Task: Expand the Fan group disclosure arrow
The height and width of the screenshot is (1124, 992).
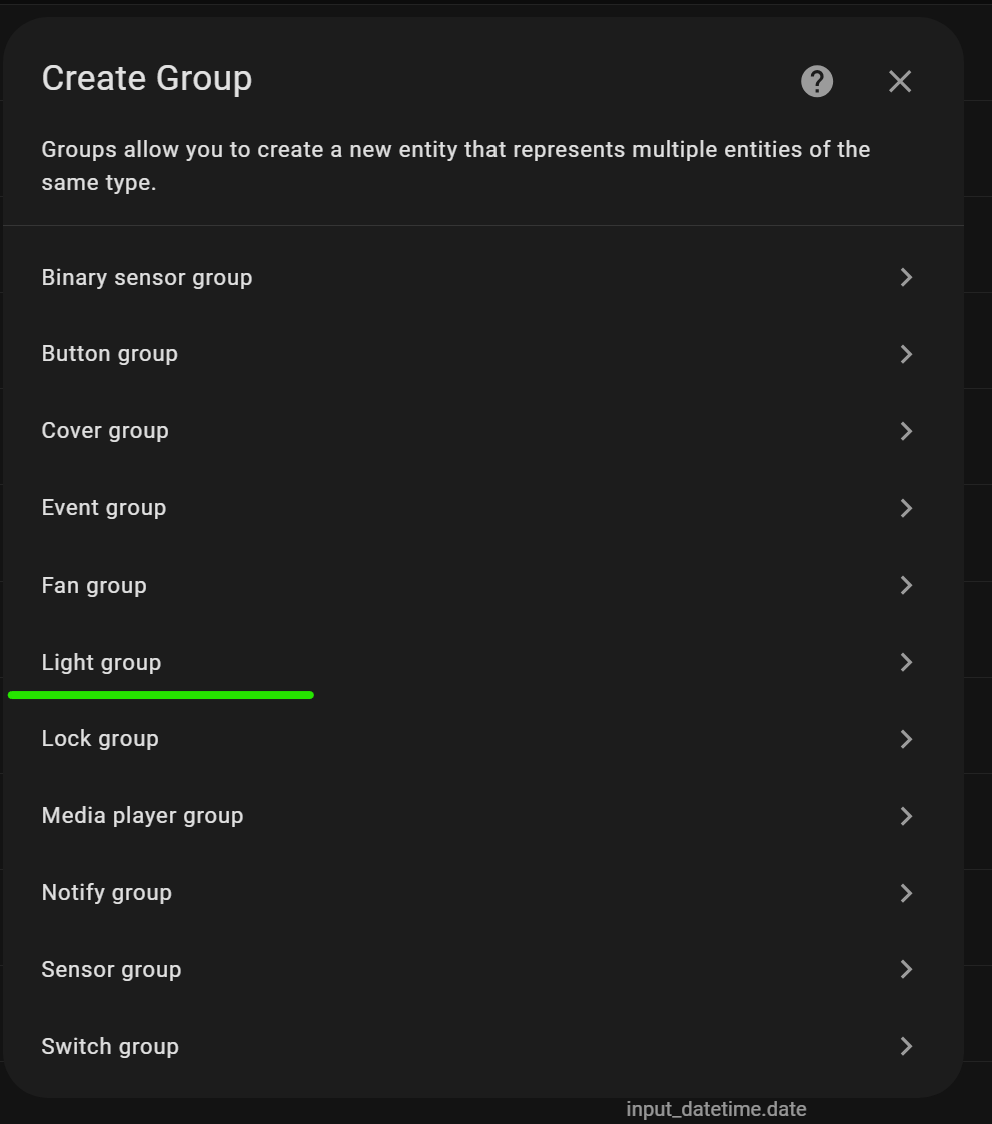Action: click(x=906, y=585)
